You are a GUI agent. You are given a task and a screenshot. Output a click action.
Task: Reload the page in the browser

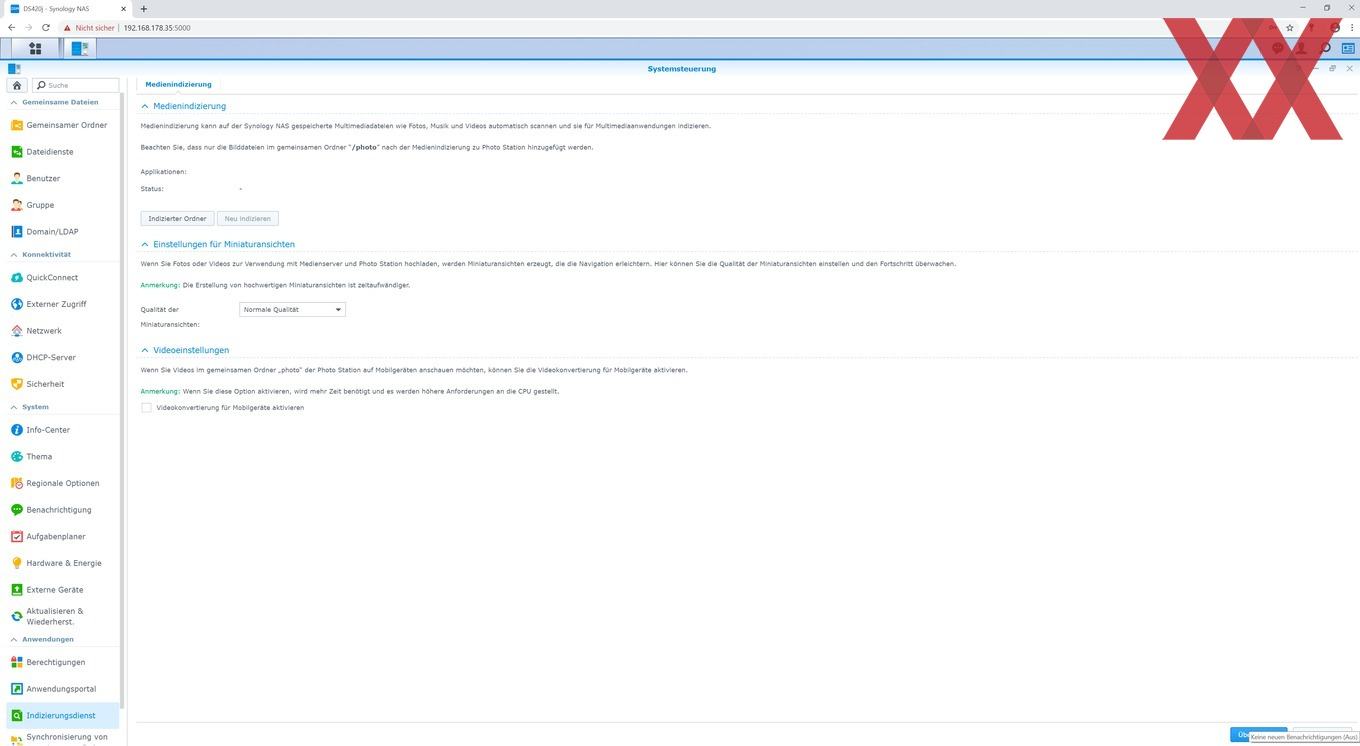click(x=46, y=28)
